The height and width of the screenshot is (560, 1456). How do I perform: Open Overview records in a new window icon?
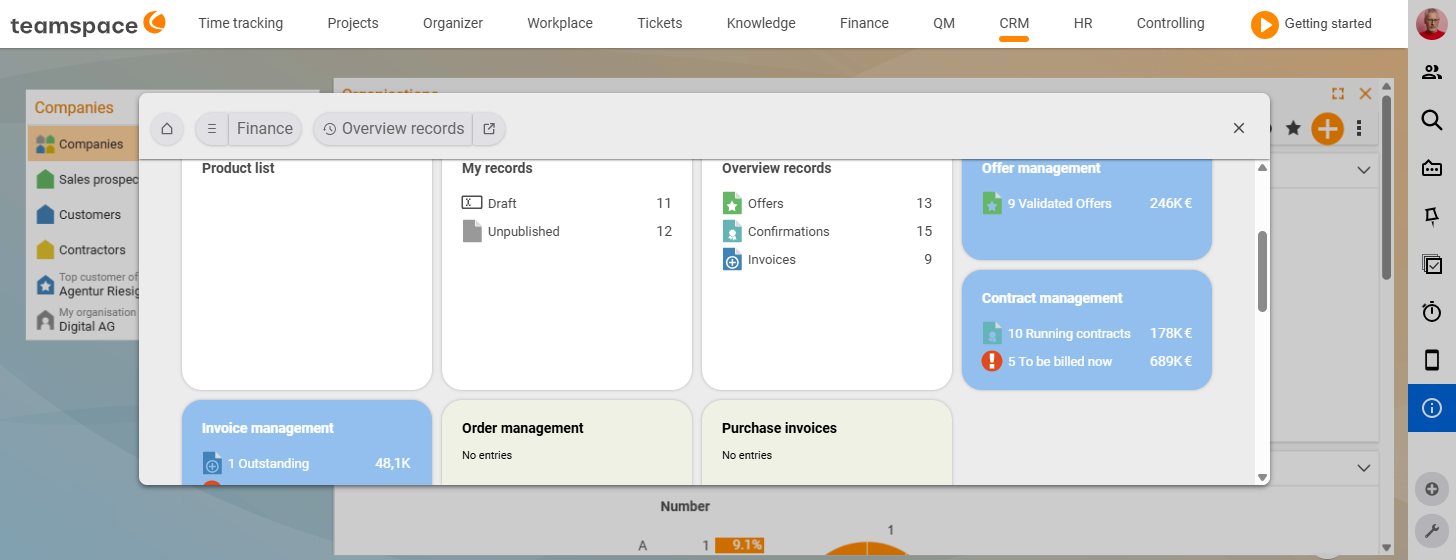point(489,129)
